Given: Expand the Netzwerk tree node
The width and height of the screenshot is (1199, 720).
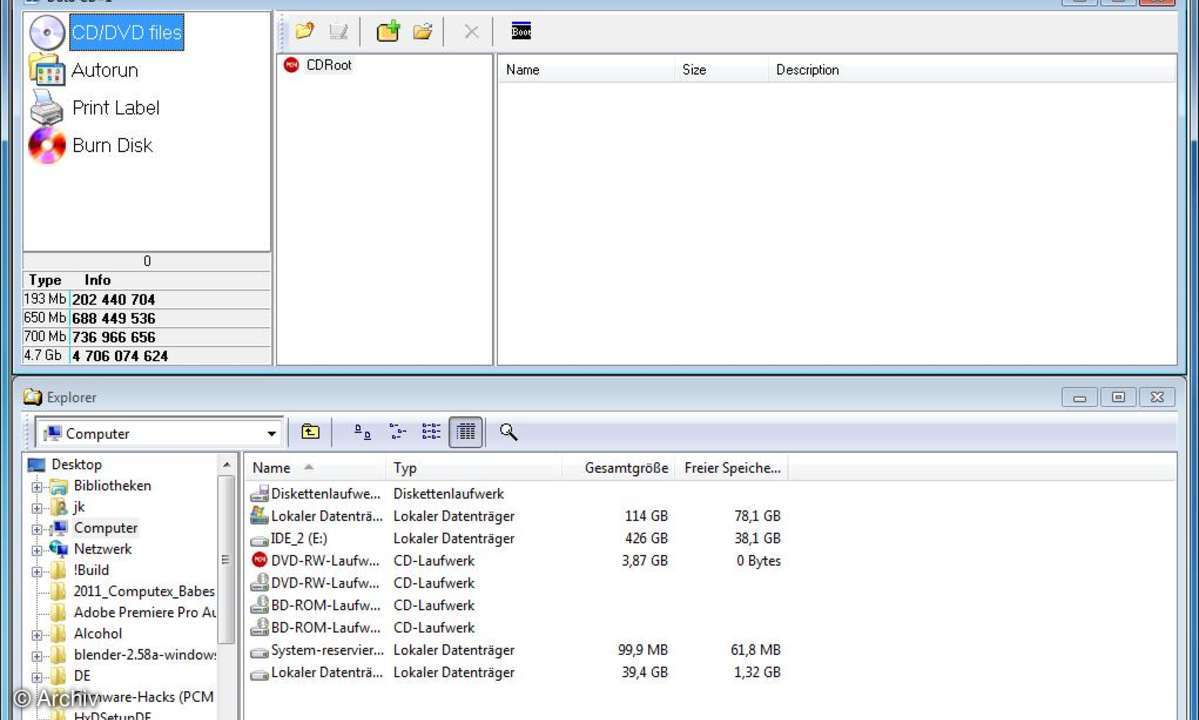Looking at the screenshot, I should pos(37,550).
